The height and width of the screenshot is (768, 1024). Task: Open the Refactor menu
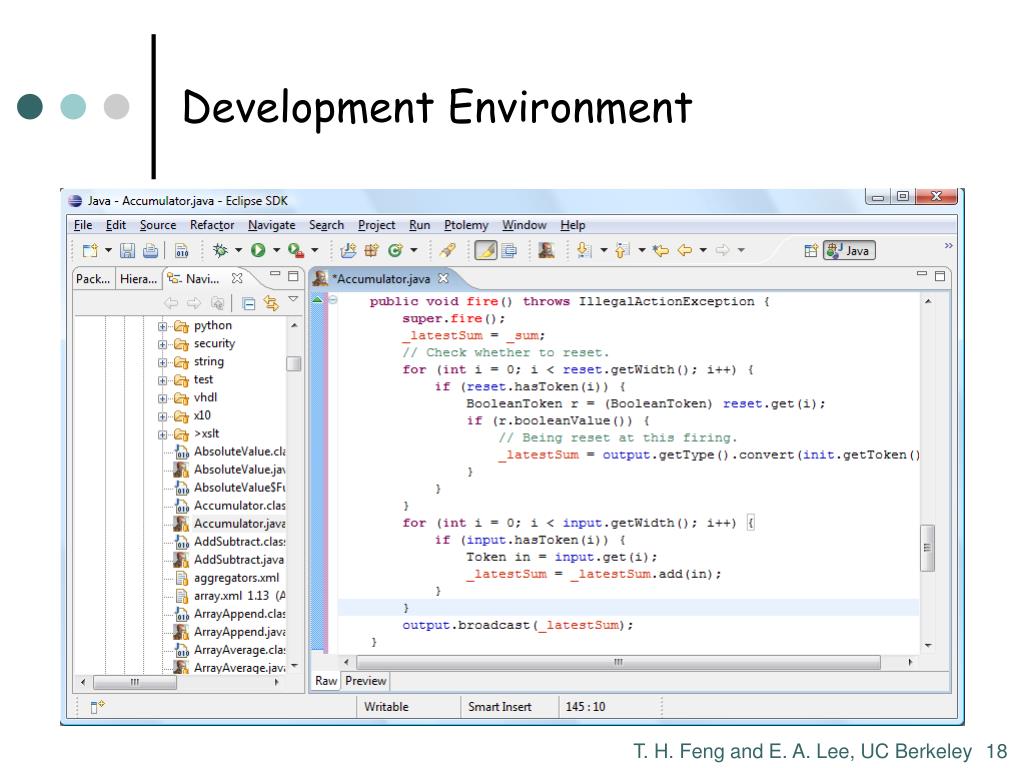click(x=212, y=225)
